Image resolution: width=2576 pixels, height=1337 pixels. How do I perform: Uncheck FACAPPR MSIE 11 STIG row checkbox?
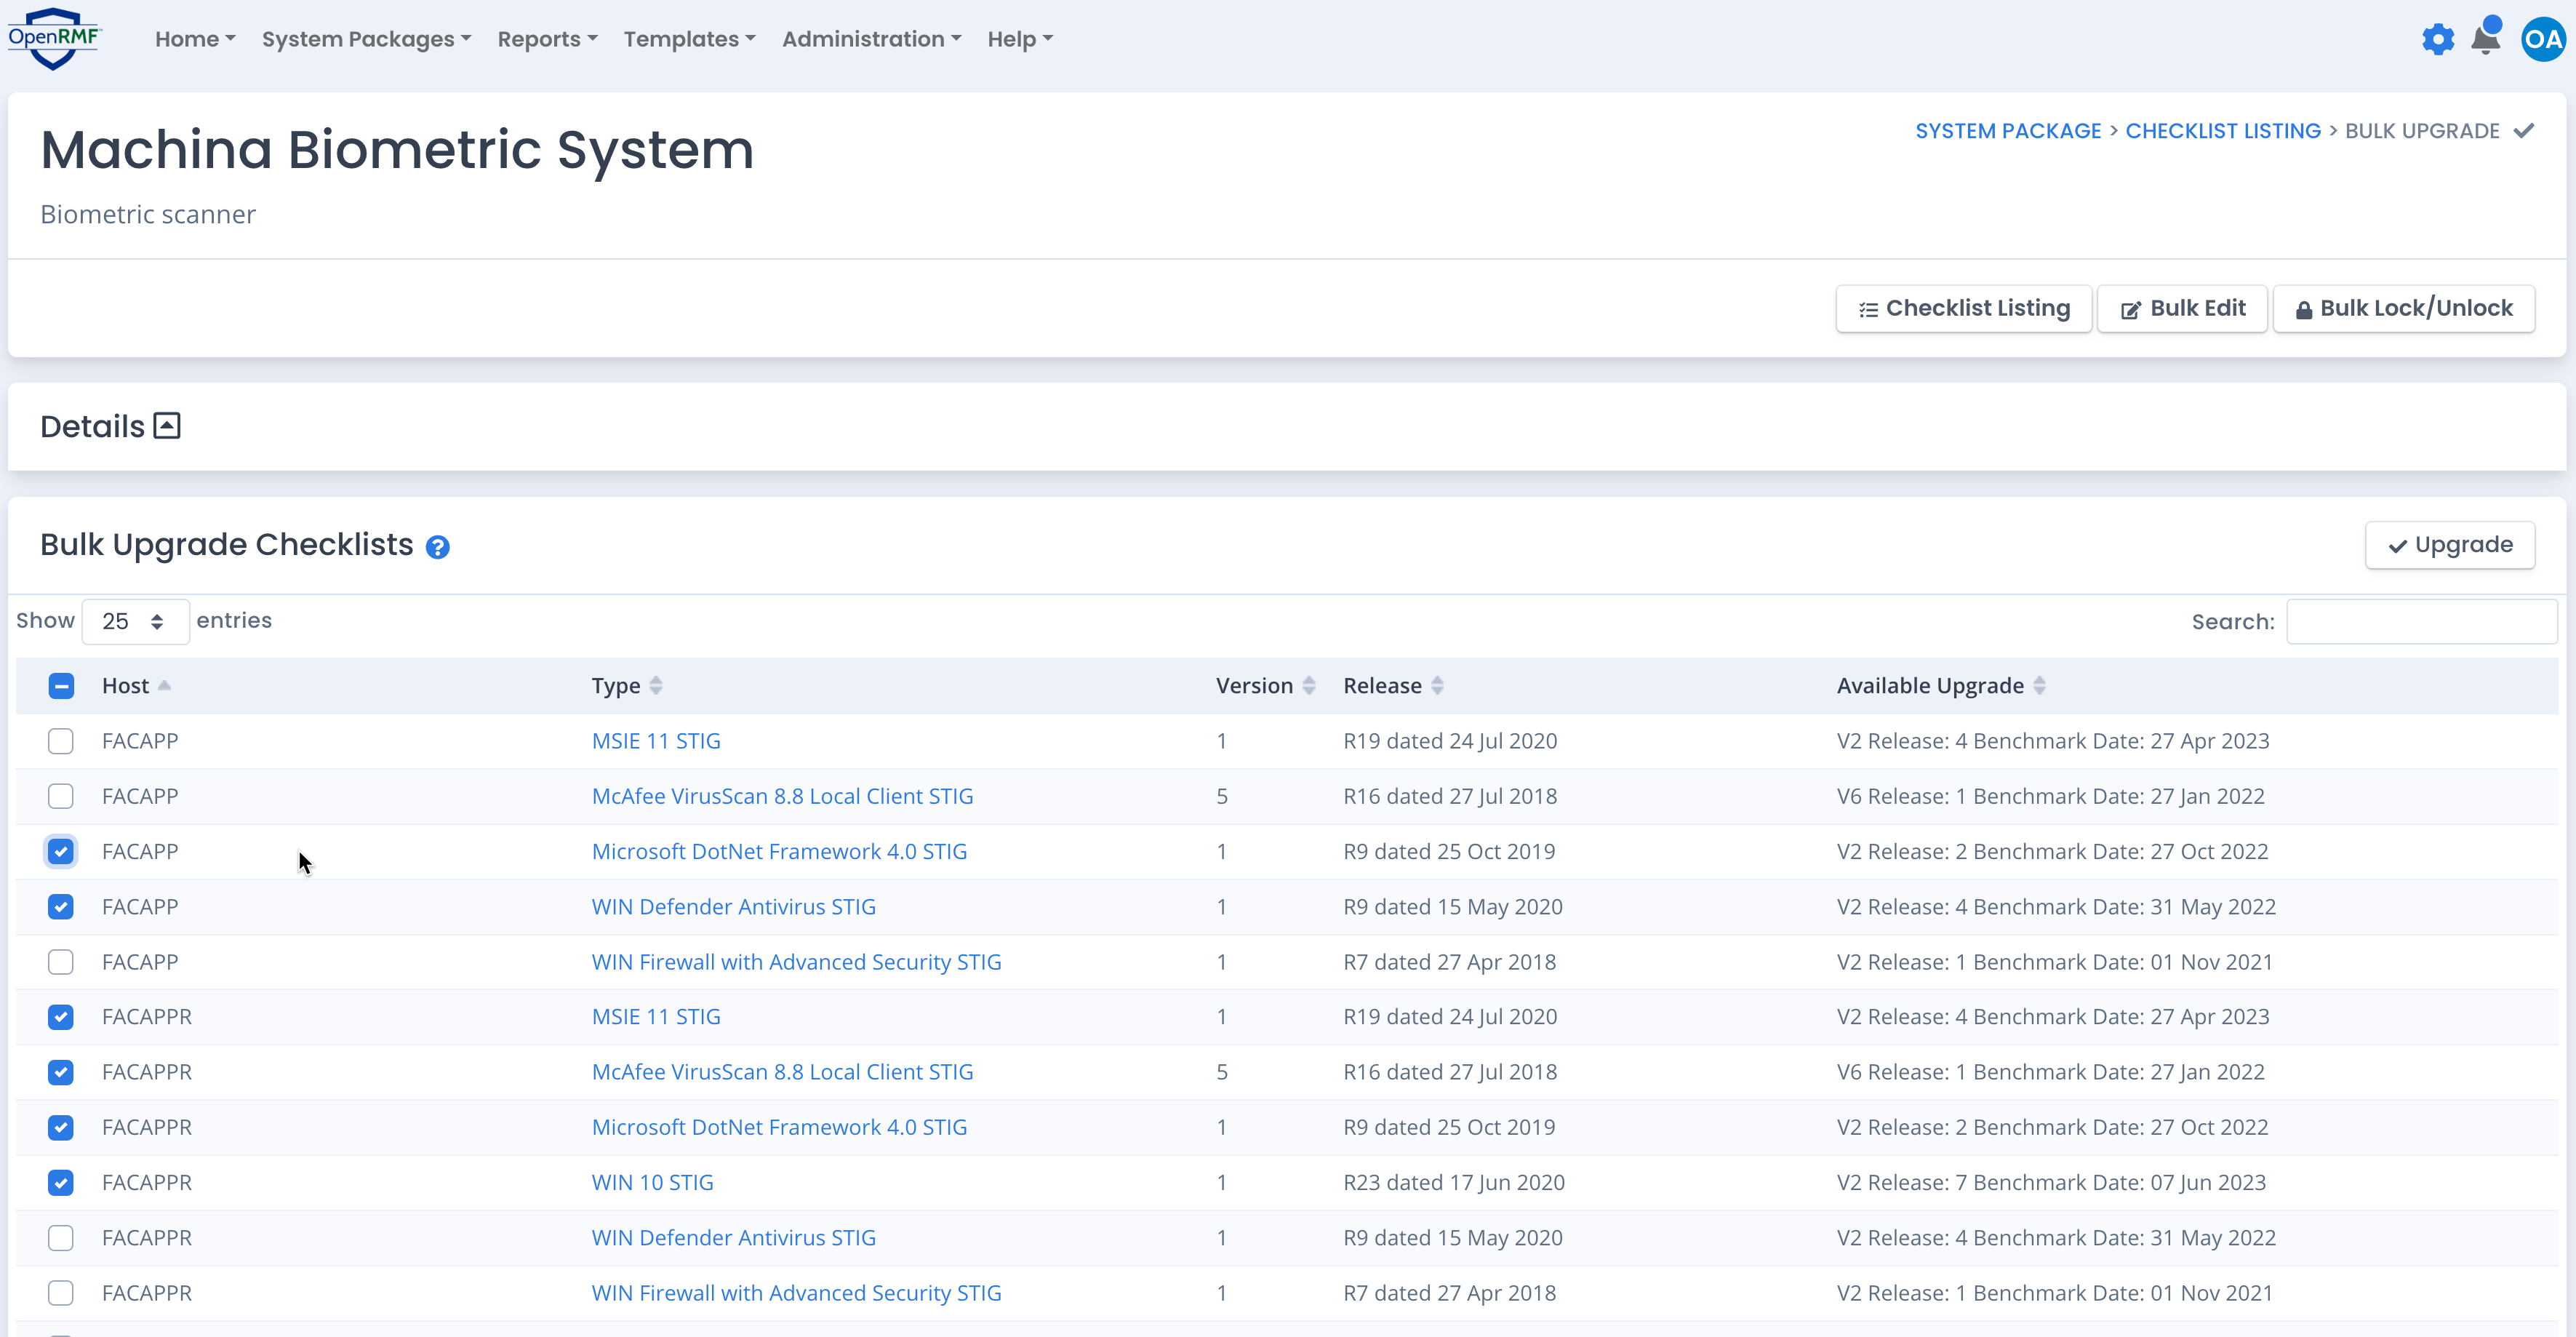tap(61, 1017)
